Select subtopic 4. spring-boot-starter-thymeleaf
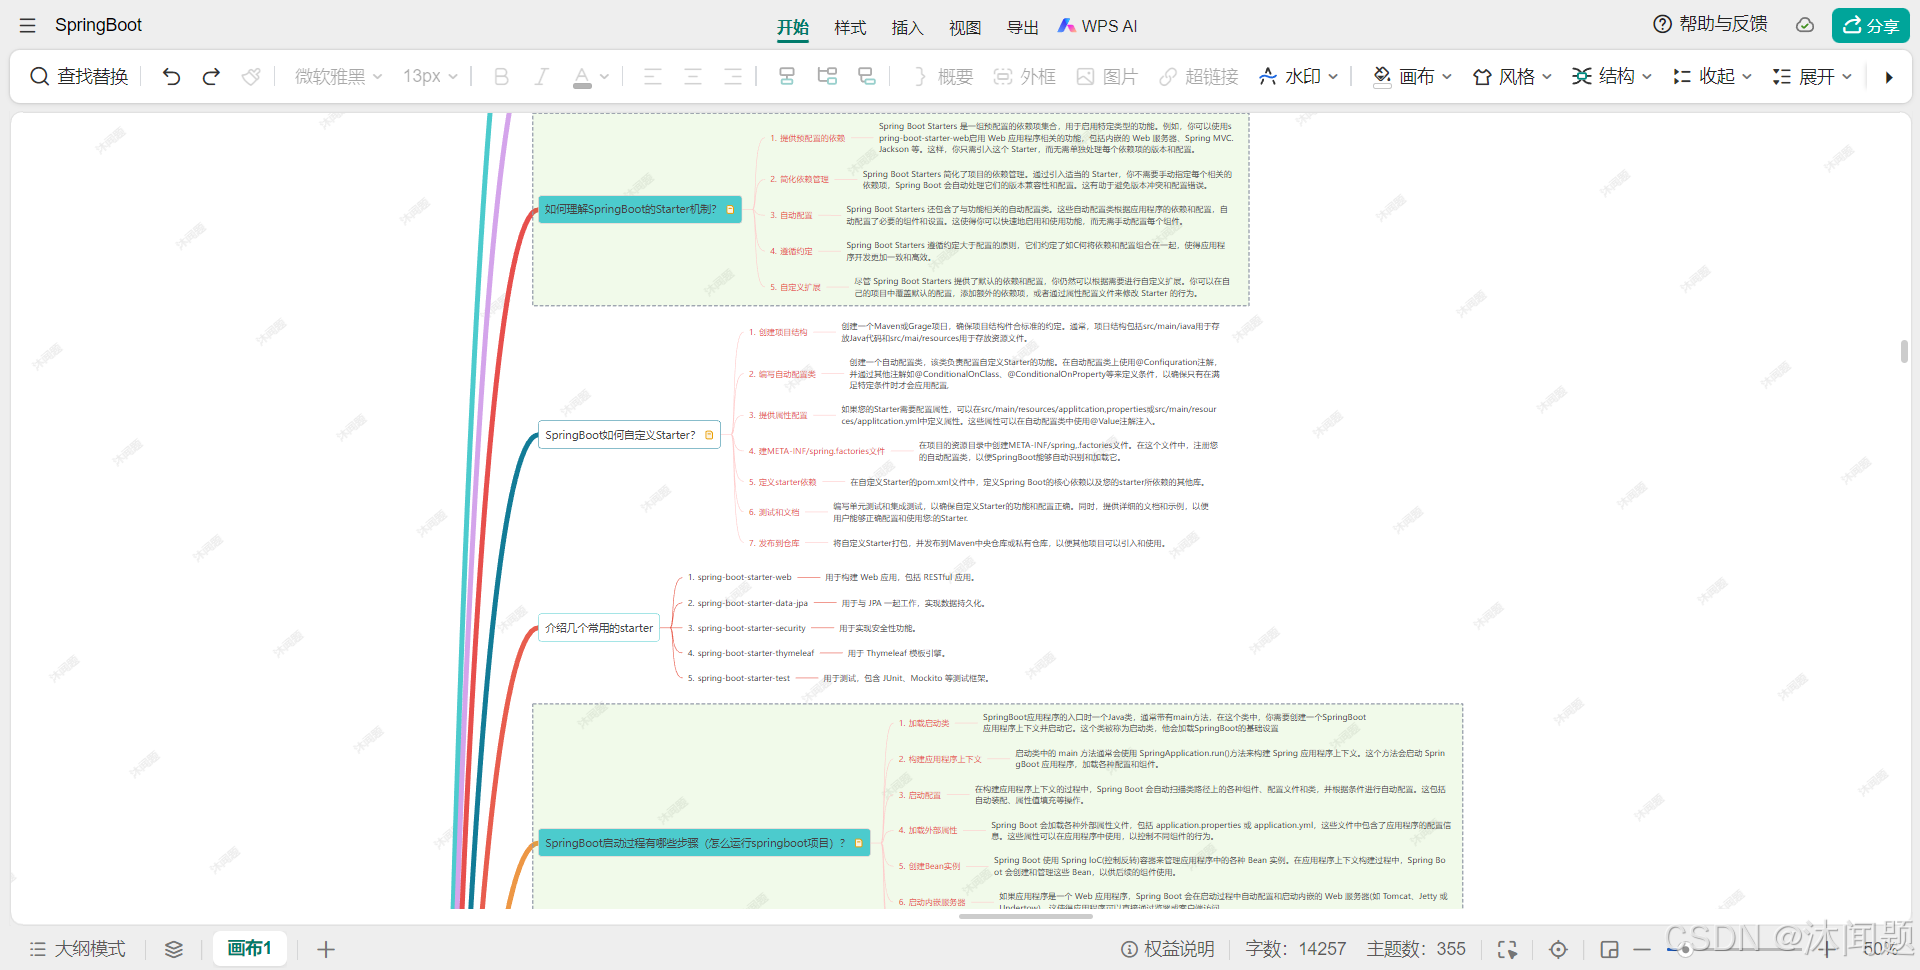Viewport: 1920px width, 970px height. [751, 653]
